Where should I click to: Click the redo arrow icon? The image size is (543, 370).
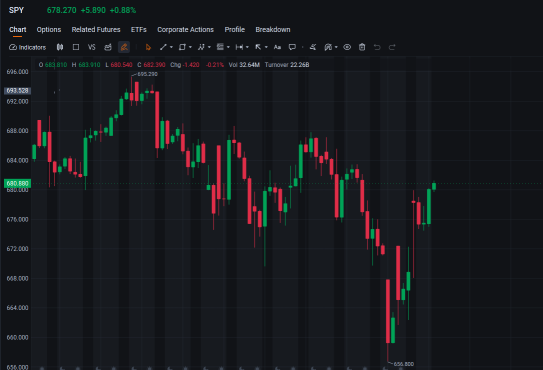click(x=392, y=47)
